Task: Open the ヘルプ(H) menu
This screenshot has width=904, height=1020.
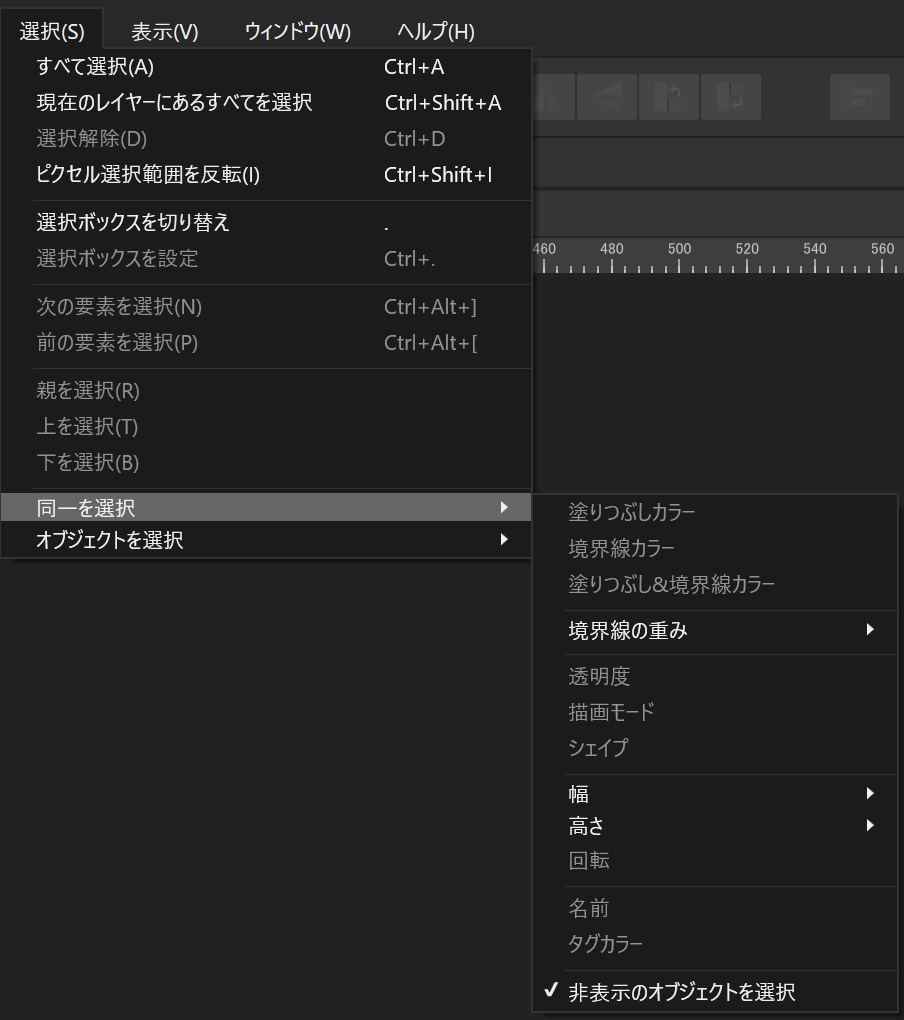Action: point(434,30)
